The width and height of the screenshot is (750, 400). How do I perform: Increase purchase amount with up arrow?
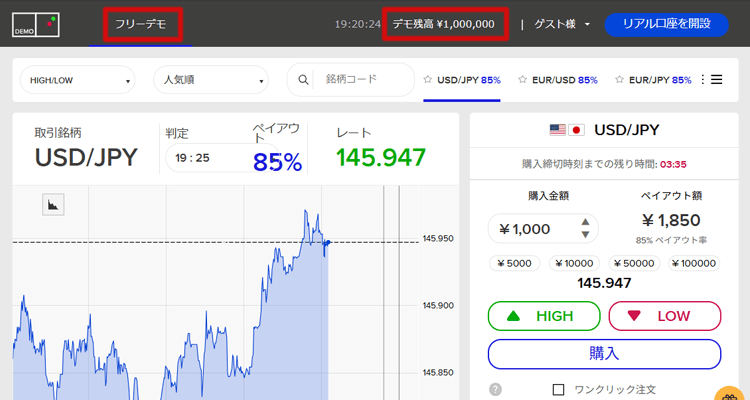point(585,222)
